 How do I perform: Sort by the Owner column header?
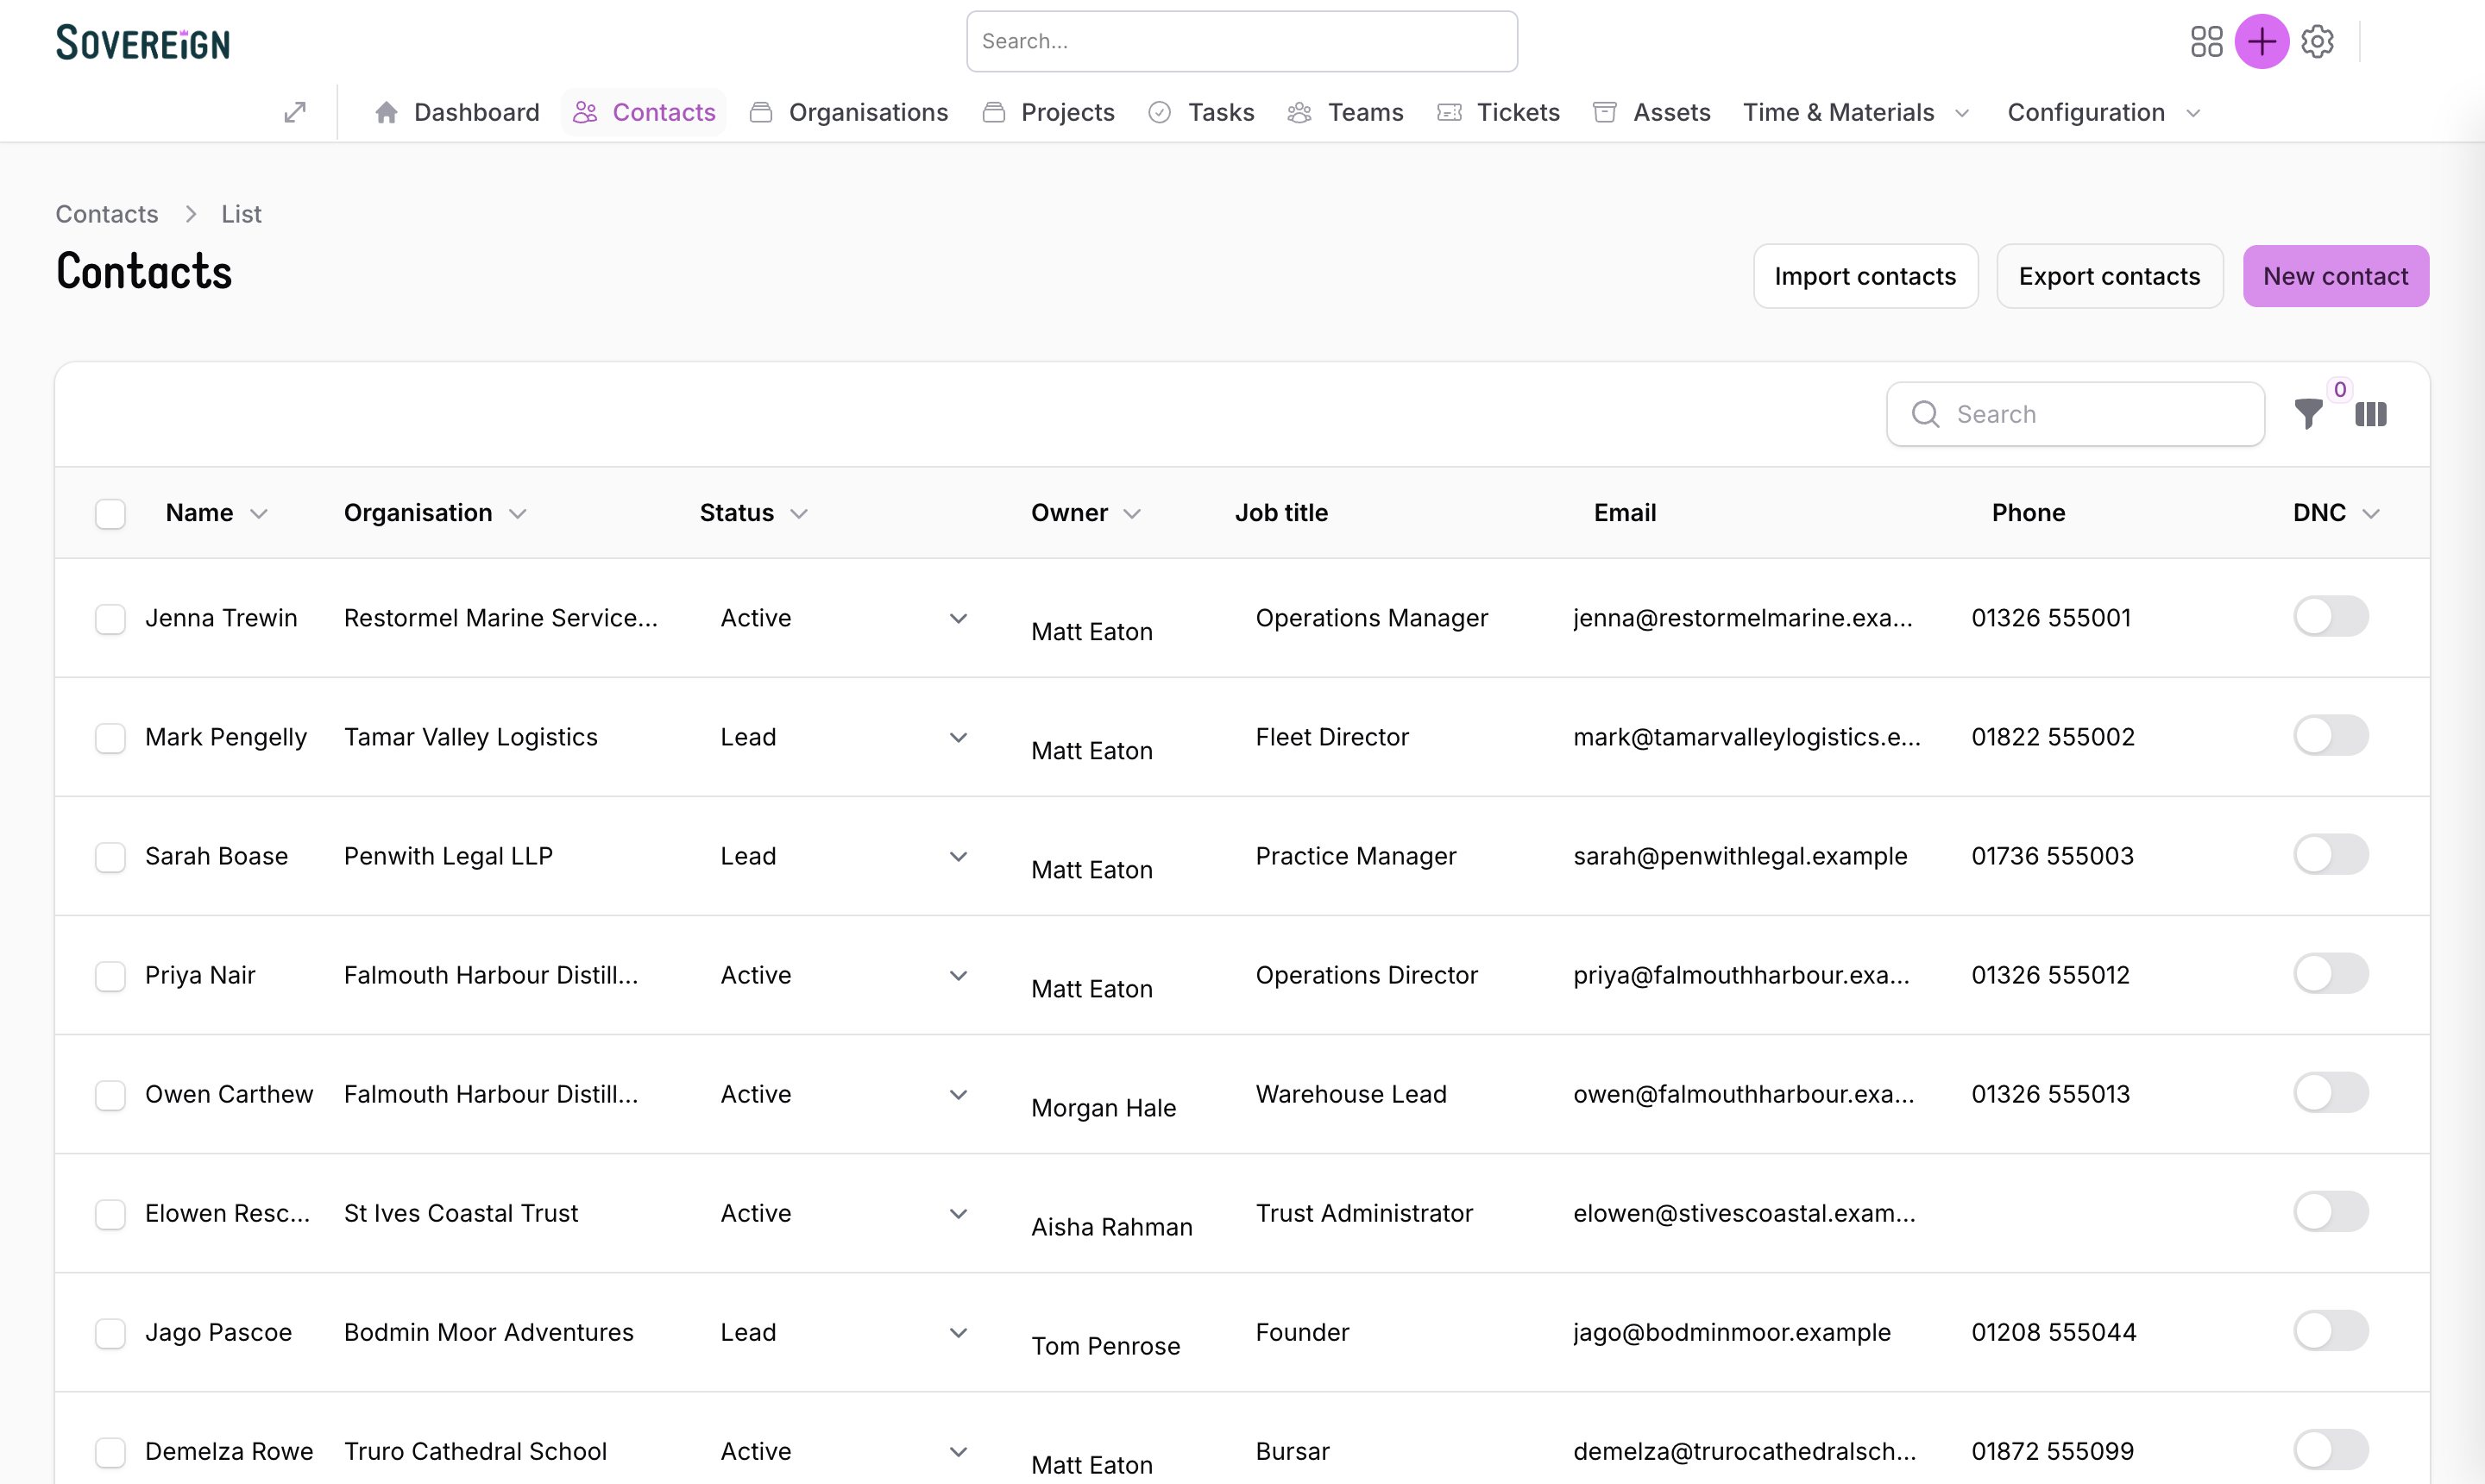tap(1086, 513)
